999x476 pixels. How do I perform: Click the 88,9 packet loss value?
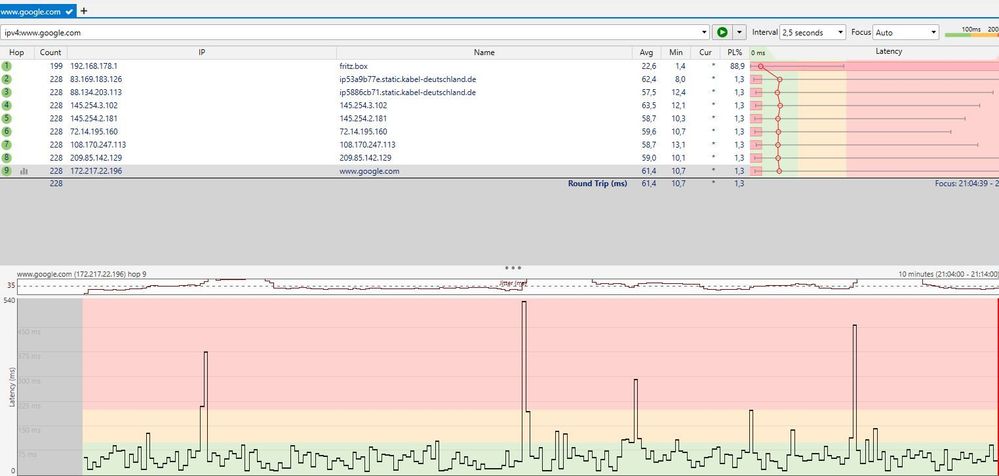click(x=738, y=66)
